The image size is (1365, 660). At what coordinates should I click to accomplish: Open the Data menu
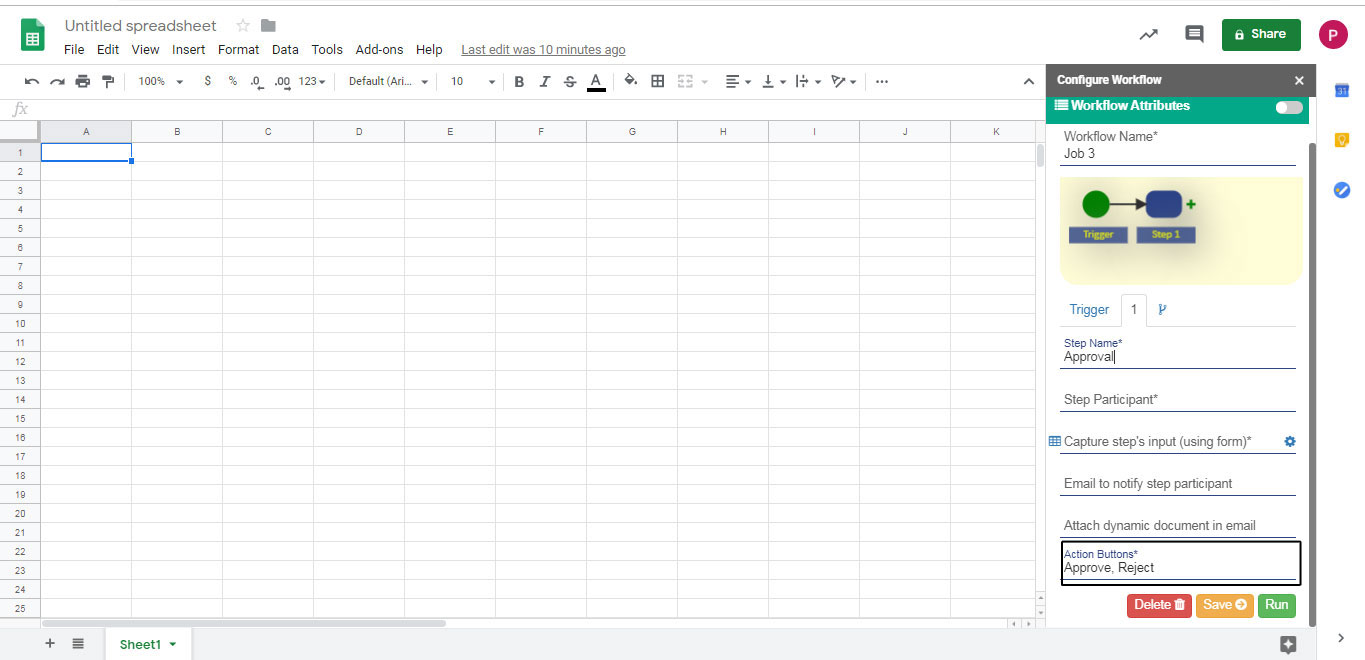tap(285, 49)
